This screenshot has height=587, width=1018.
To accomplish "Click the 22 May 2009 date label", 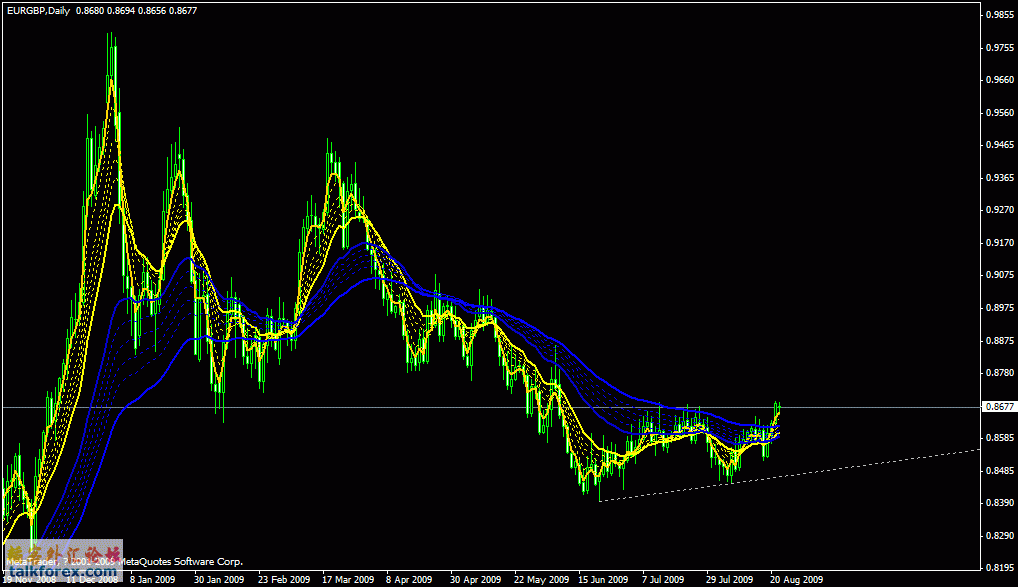I will click(541, 579).
